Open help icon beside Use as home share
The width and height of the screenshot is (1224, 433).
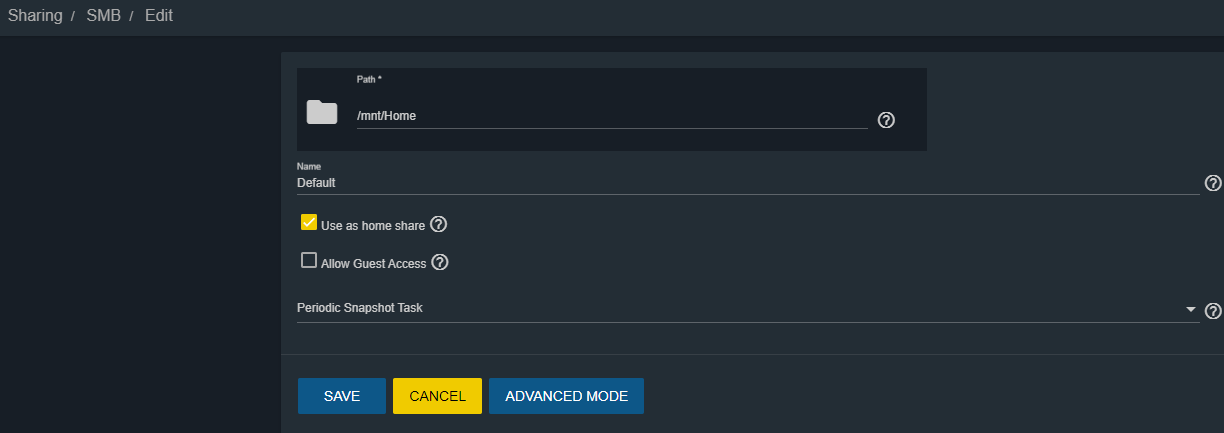pyautogui.click(x=438, y=225)
